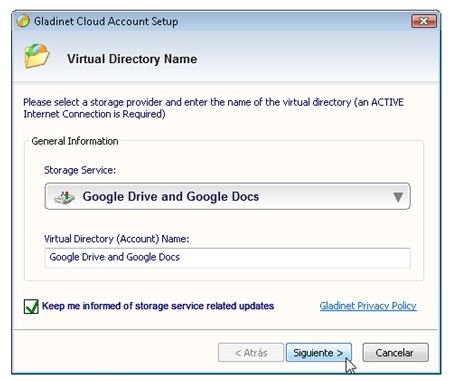This screenshot has height=381, width=454.
Task: Click the 'Gladinet Cloud Account Setup' title text
Action: click(x=106, y=21)
